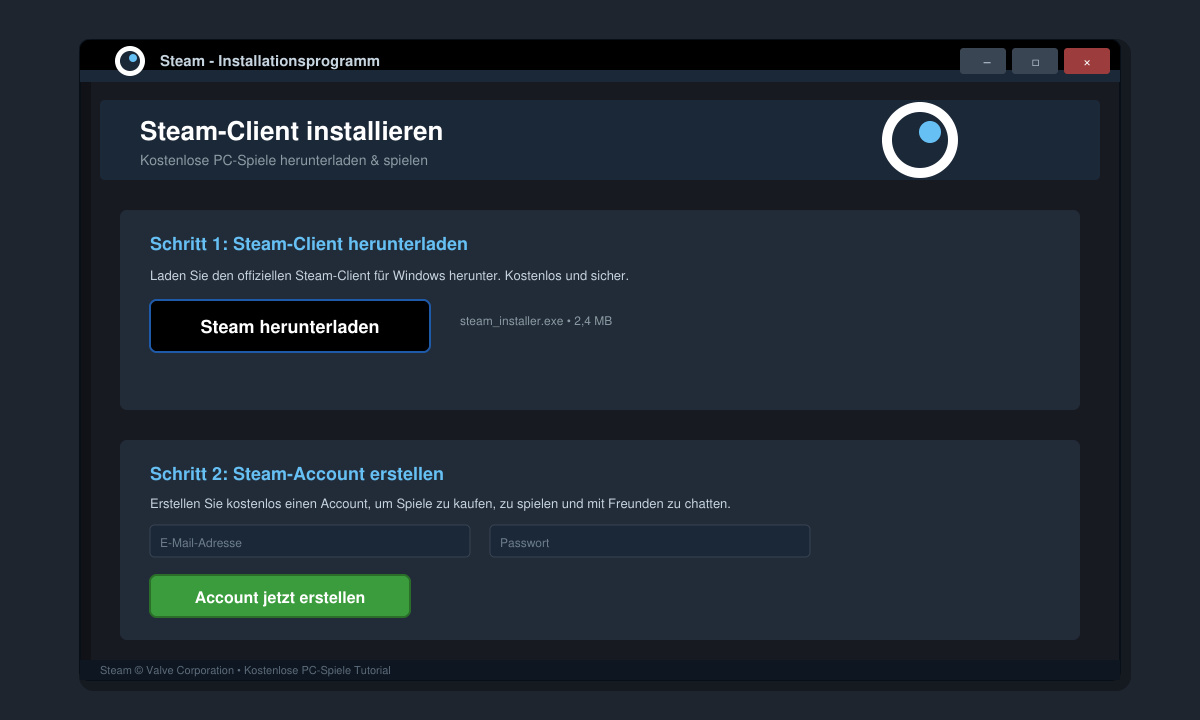
Task: Close the Steam installer window
Action: (1087, 61)
